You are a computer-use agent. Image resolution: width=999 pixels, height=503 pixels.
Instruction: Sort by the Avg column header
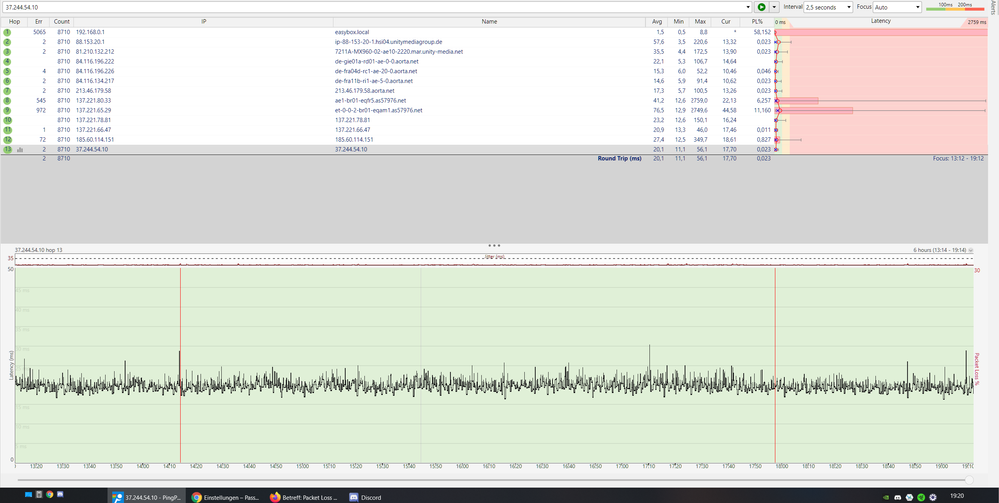[x=656, y=21]
